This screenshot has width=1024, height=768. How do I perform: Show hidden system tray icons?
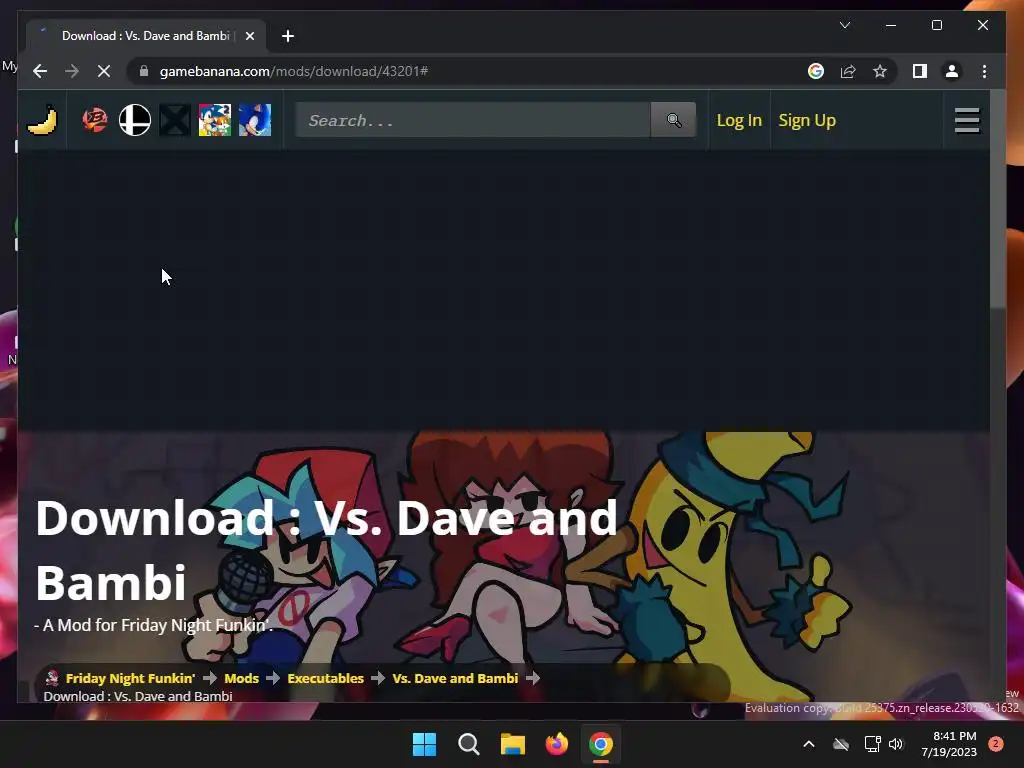[x=808, y=744]
